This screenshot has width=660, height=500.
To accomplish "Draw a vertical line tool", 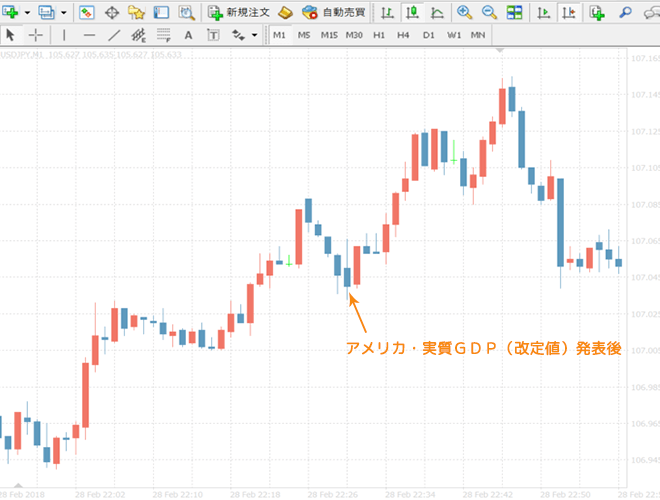I will coord(64,35).
